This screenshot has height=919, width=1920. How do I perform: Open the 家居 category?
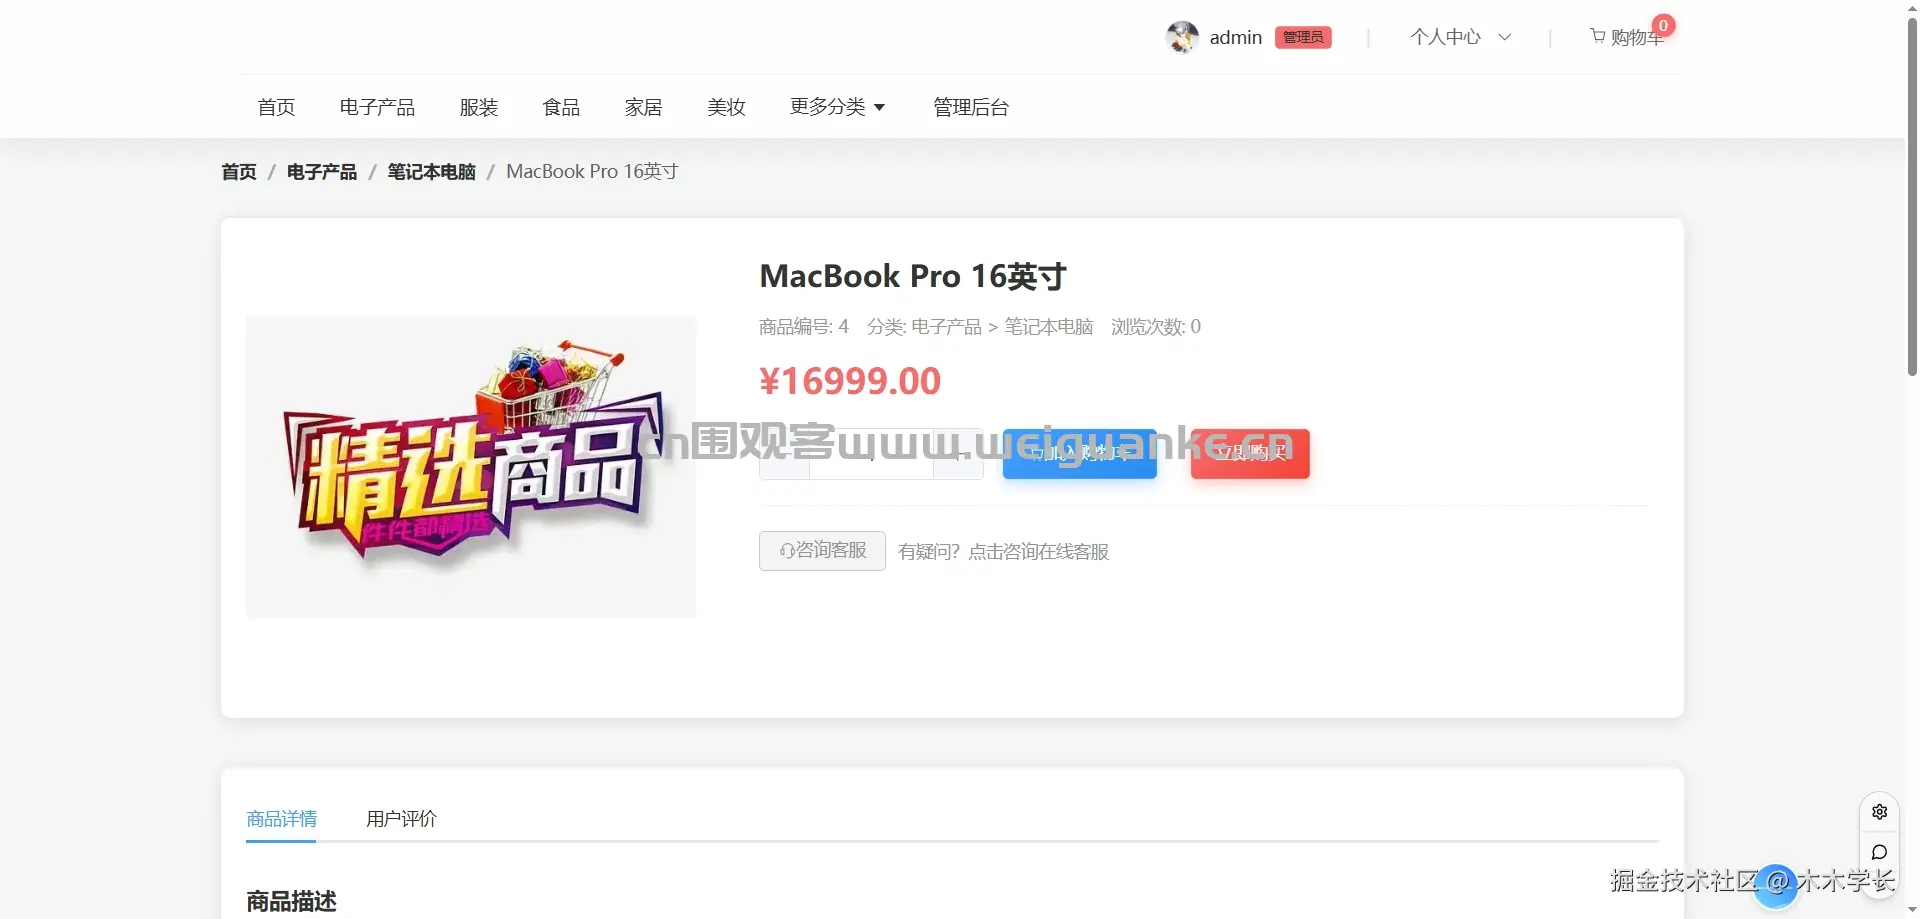pyautogui.click(x=644, y=107)
